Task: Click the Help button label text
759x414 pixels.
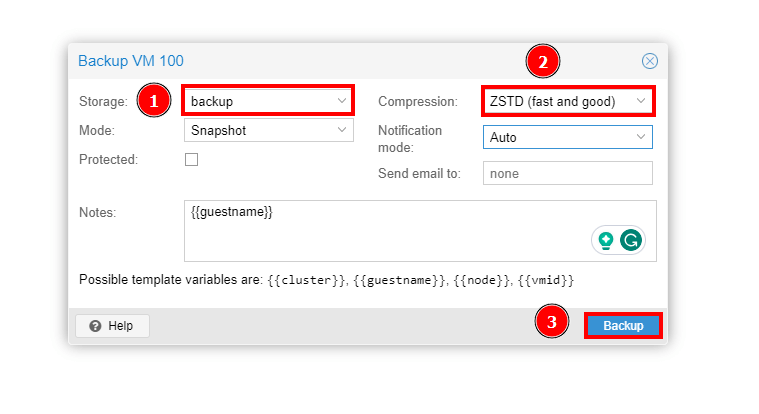Action: click(x=121, y=326)
